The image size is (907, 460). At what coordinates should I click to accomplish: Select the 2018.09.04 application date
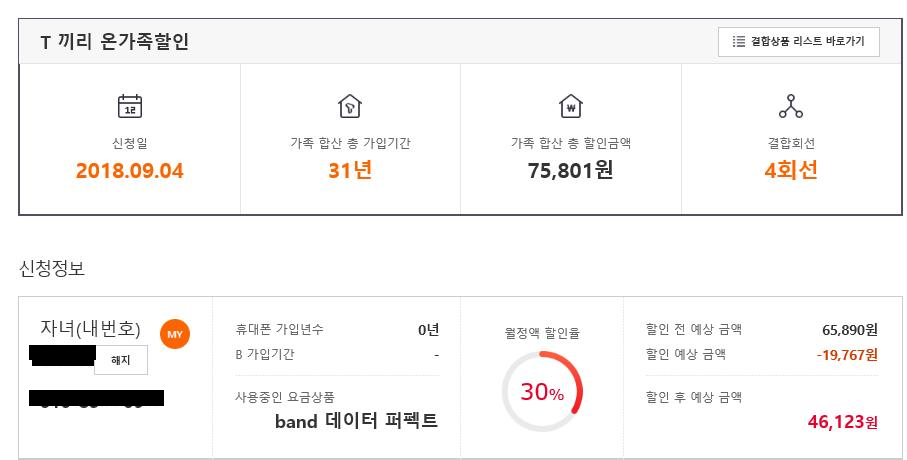[130, 170]
